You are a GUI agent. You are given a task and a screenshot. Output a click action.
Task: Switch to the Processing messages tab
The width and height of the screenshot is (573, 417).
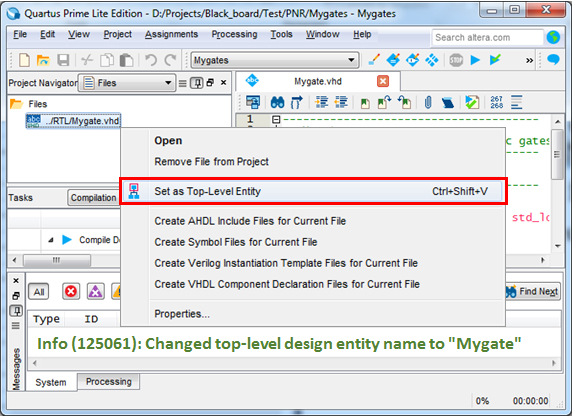click(x=109, y=382)
